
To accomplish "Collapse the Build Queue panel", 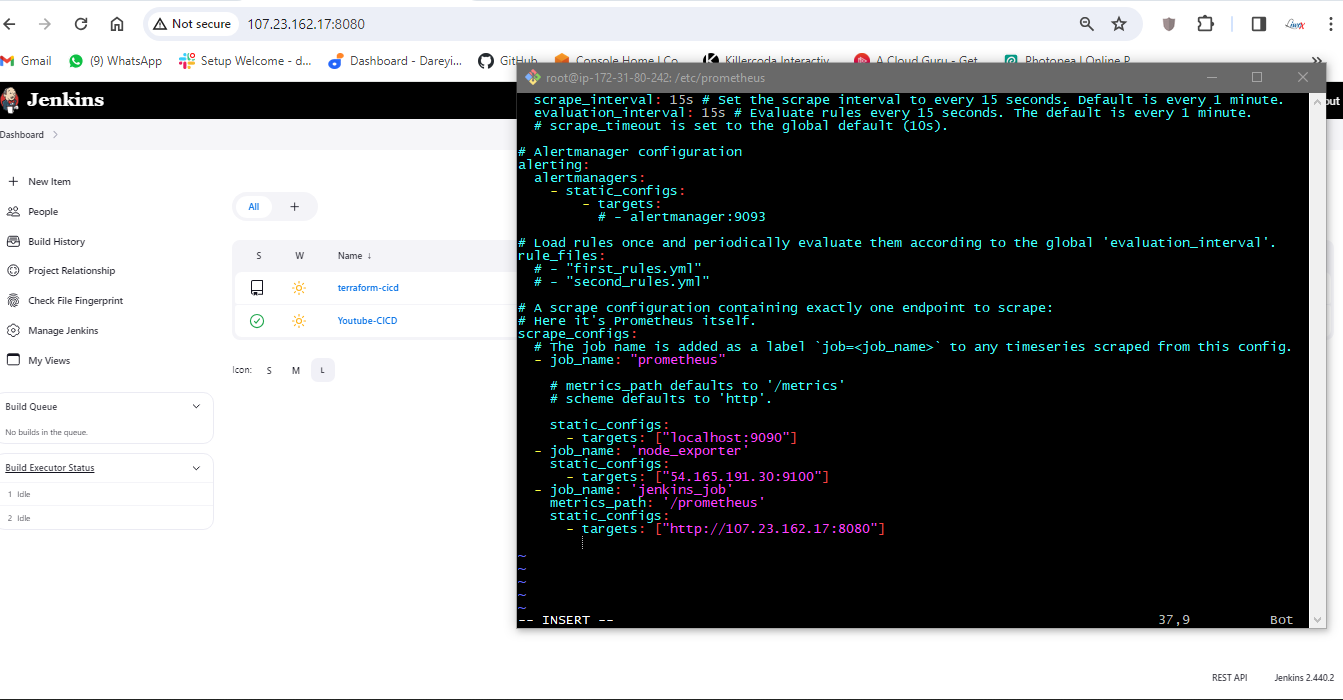I will pyautogui.click(x=196, y=407).
